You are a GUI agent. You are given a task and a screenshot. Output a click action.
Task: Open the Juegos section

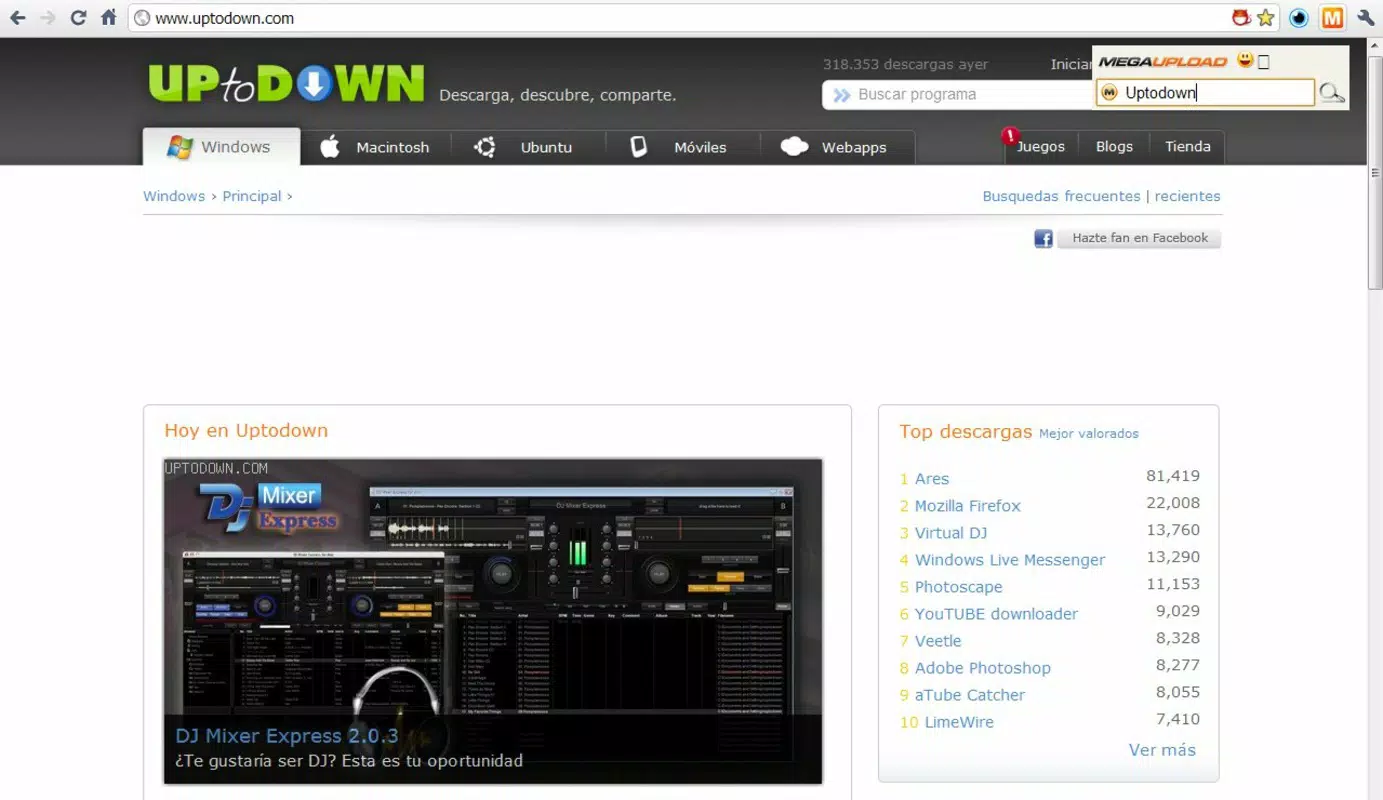pyautogui.click(x=1041, y=146)
